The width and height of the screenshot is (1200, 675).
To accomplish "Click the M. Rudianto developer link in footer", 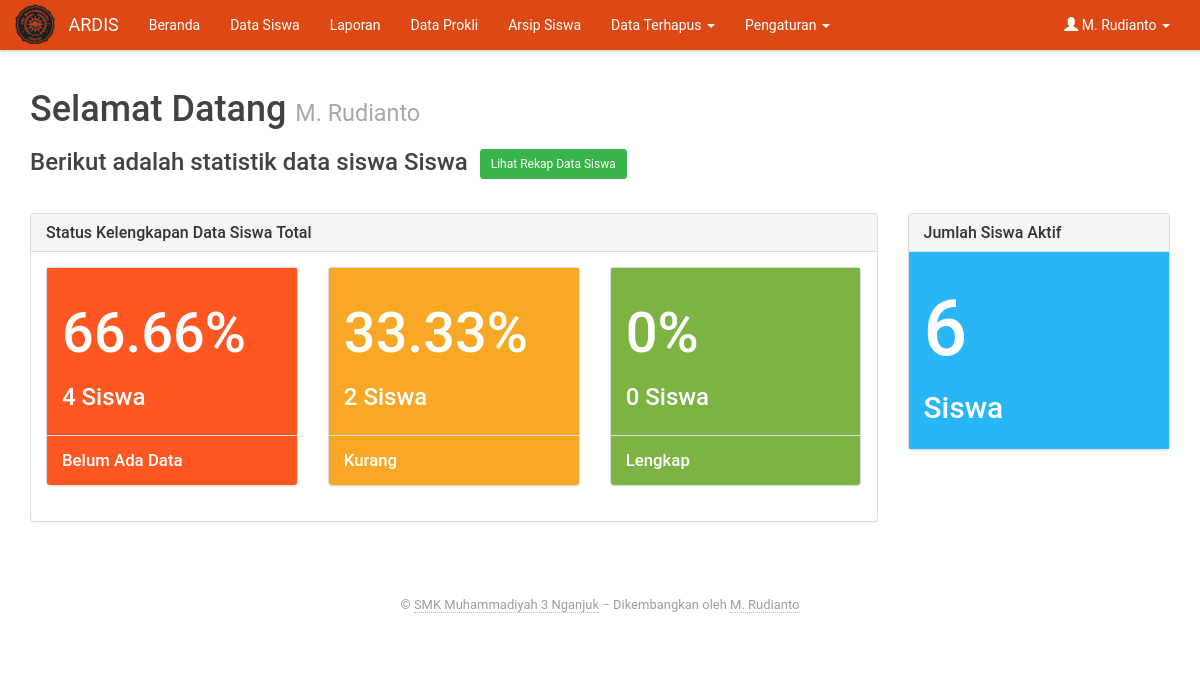I will pos(764,604).
